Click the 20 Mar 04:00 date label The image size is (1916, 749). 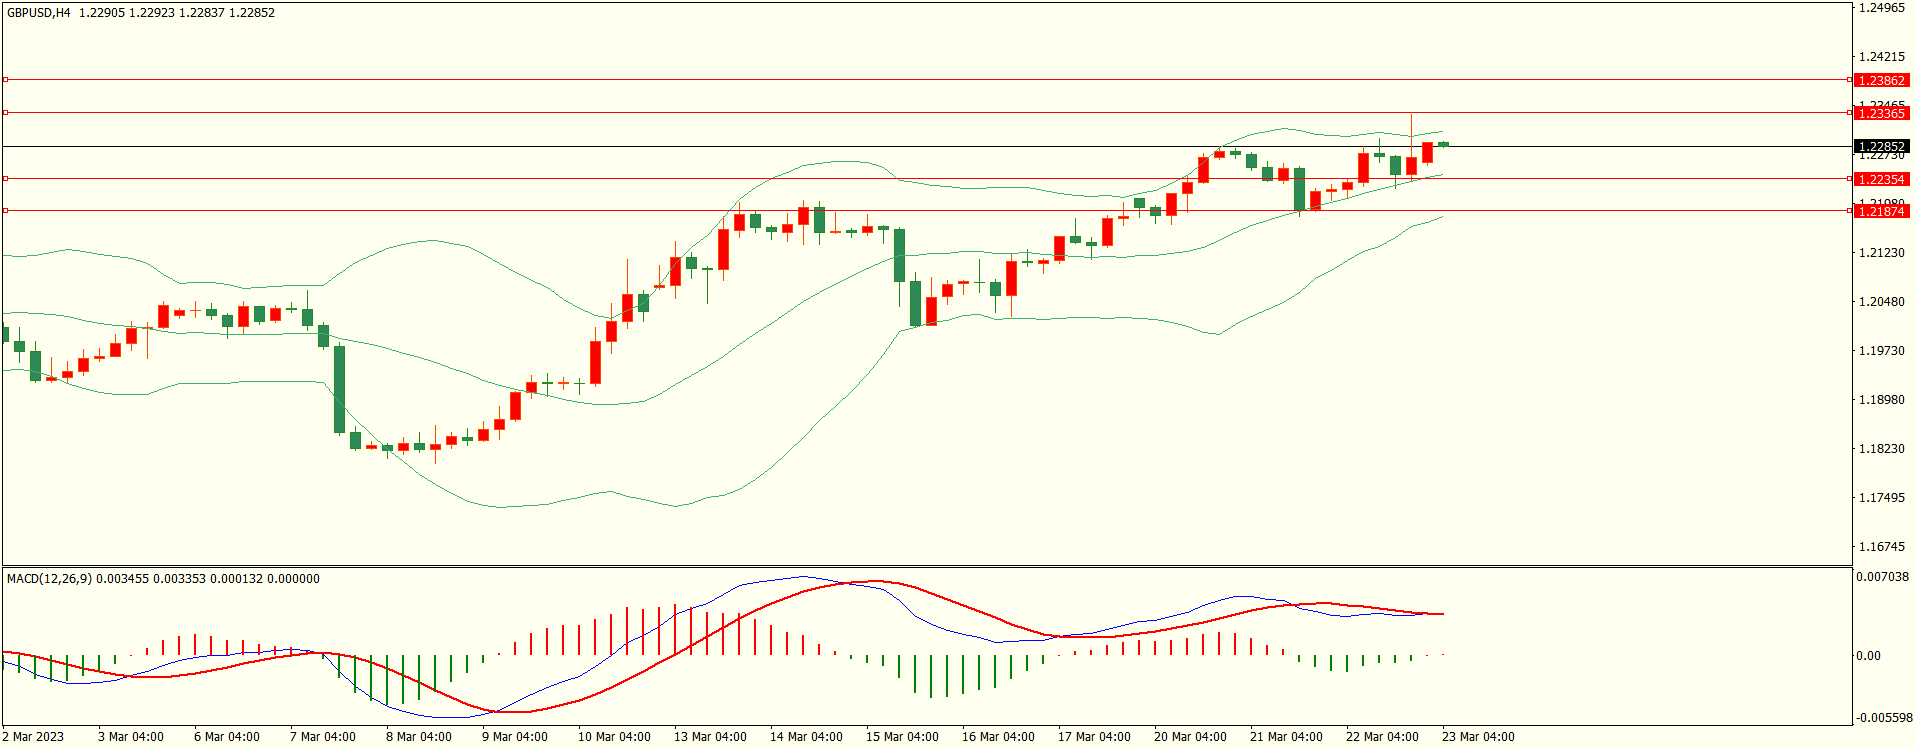click(x=1190, y=737)
